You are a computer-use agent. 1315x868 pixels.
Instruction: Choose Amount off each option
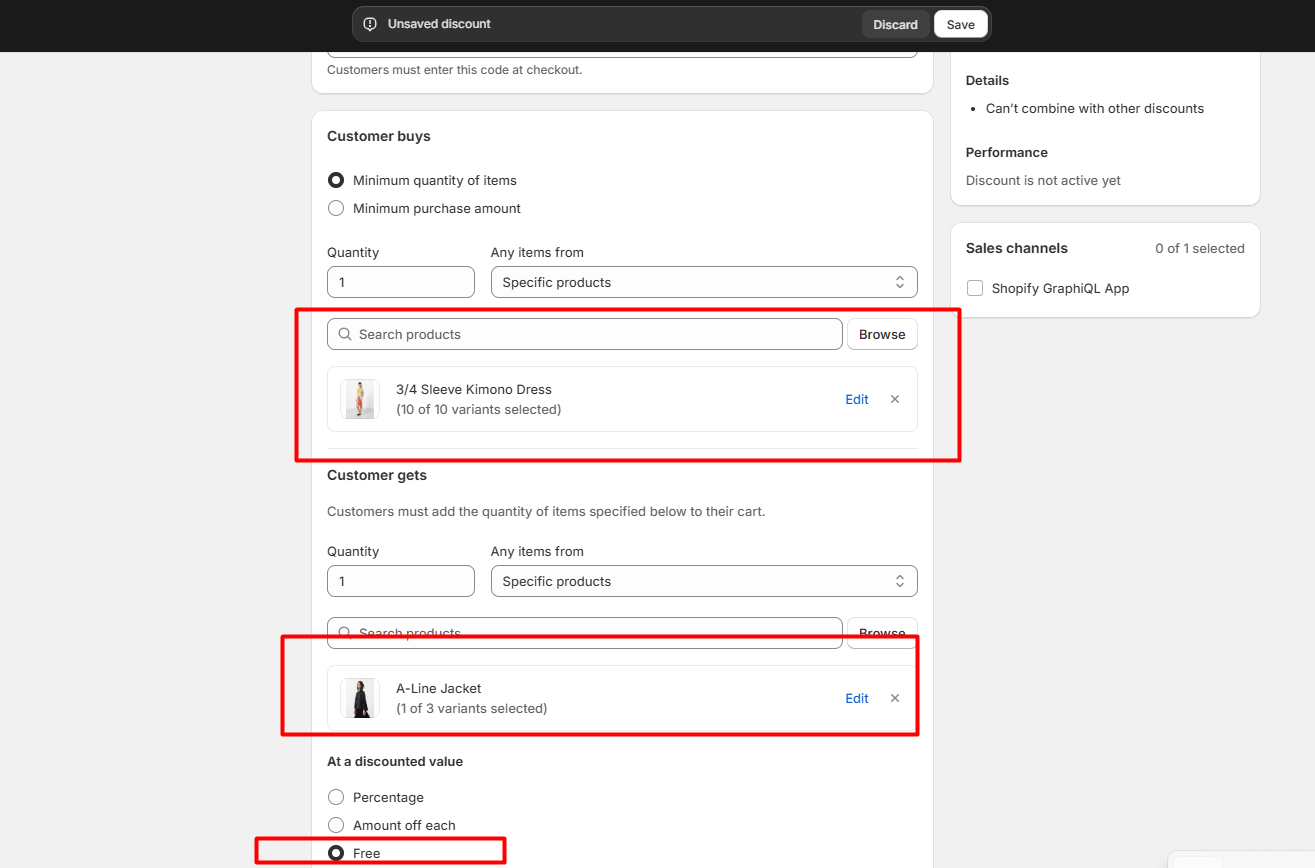(x=336, y=825)
